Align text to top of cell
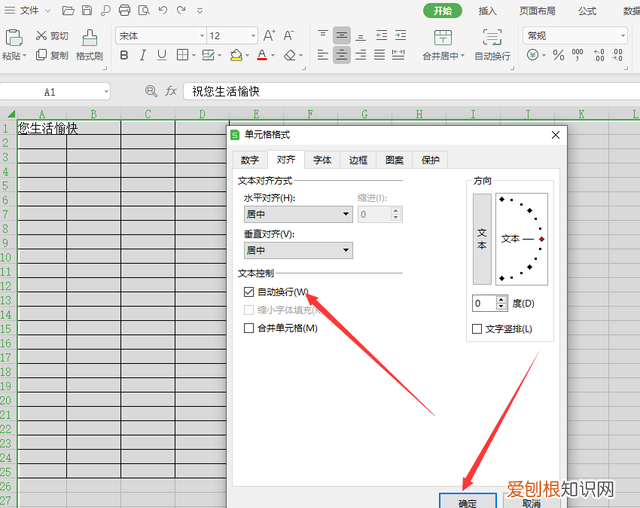The height and width of the screenshot is (508, 640). click(323, 35)
